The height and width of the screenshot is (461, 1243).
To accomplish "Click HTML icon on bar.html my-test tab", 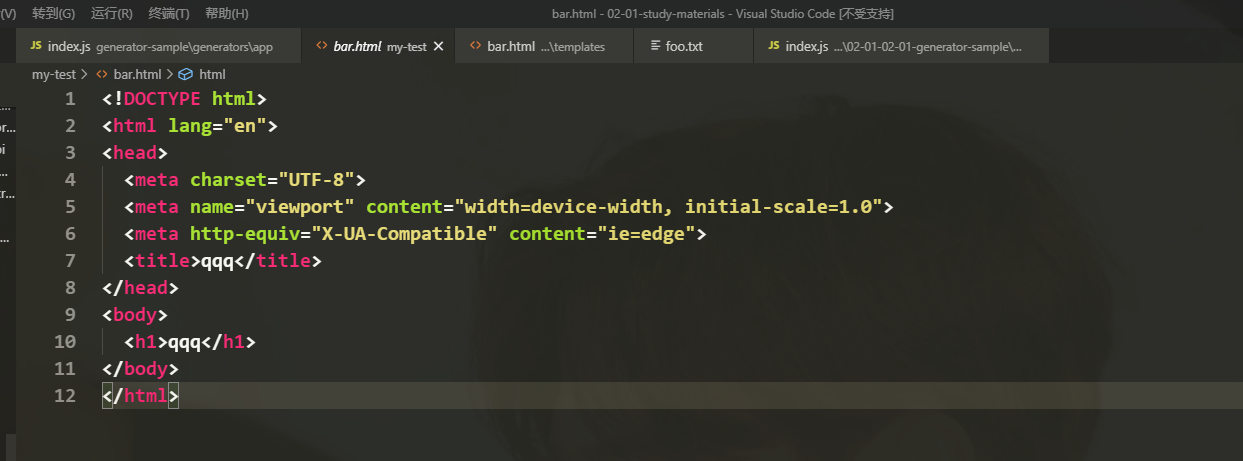I will click(321, 46).
